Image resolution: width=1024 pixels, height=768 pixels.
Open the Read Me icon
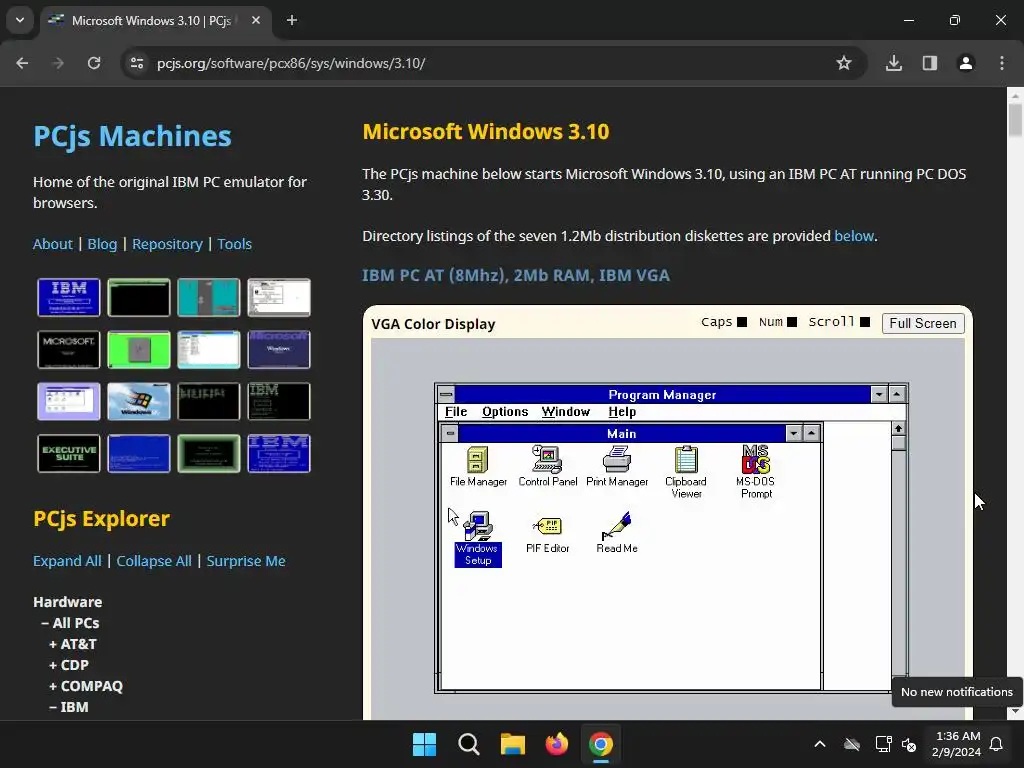coord(616,534)
